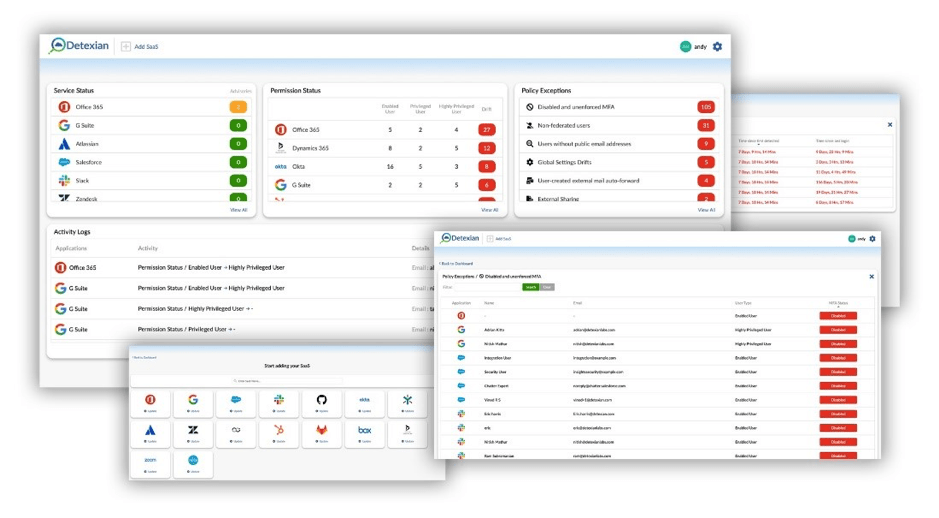Image resolution: width=939 pixels, height=518 pixels.
Task: Select GitLab fox card in Start adding your SaaS
Action: pyautogui.click(x=322, y=434)
